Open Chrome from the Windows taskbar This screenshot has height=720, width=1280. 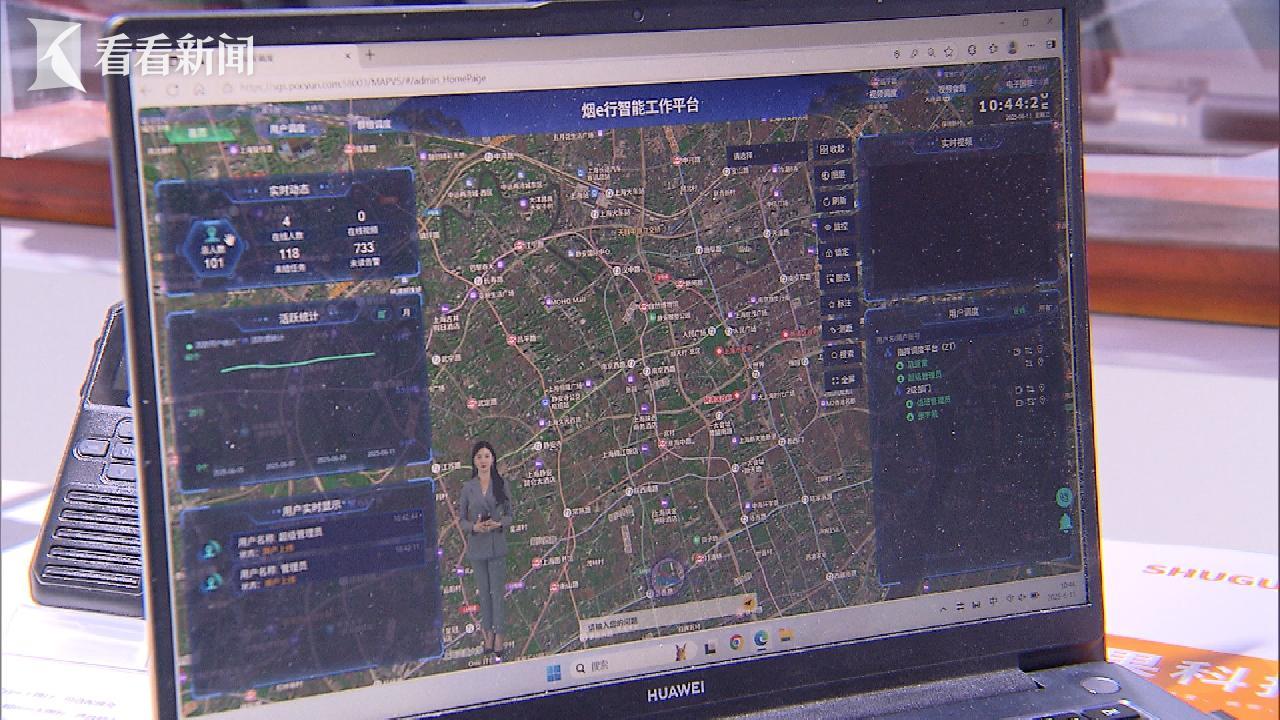point(736,642)
